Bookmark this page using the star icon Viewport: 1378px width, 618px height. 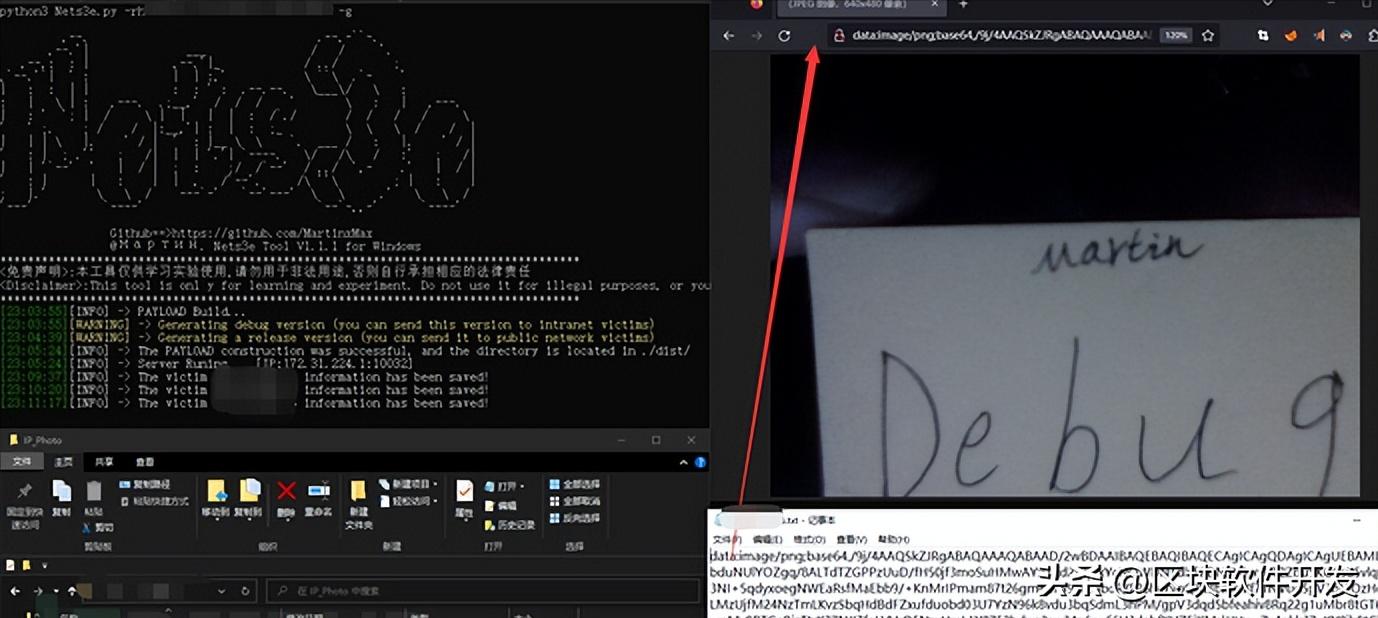pos(1208,35)
